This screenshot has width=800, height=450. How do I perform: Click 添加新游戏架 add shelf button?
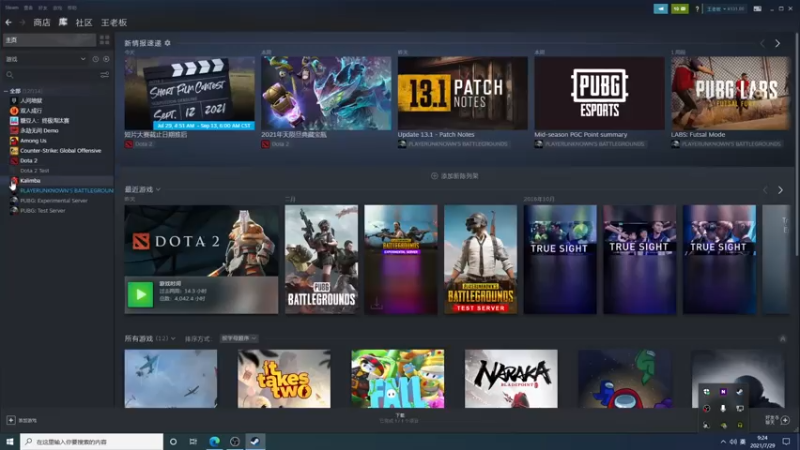click(x=455, y=176)
